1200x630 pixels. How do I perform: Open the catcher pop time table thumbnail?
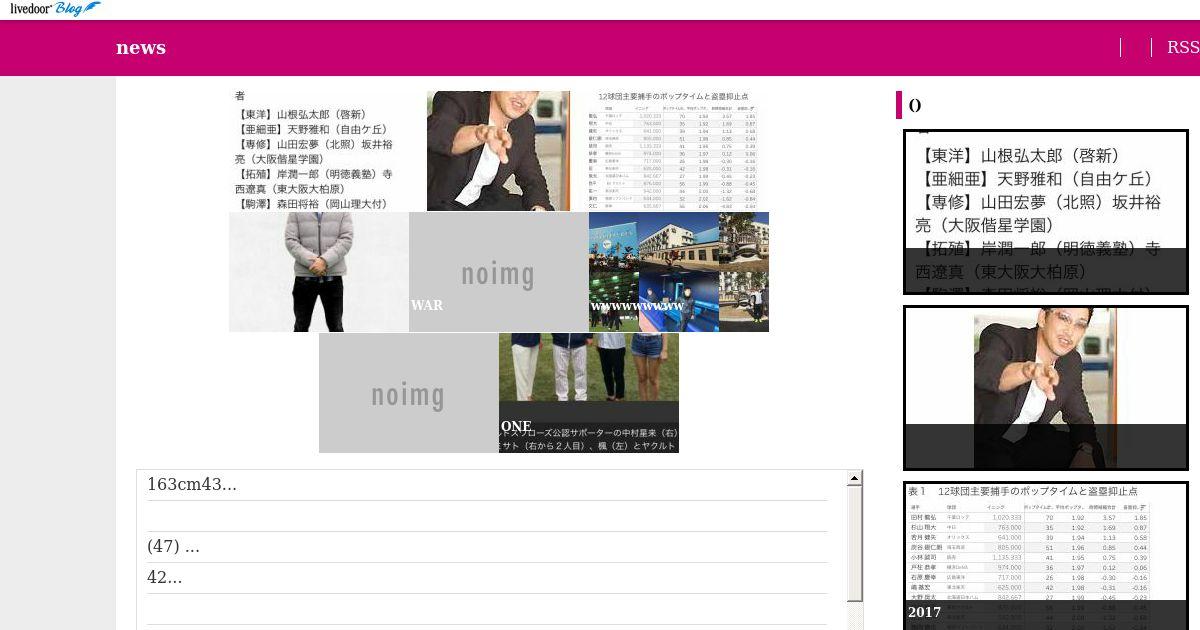coord(678,151)
